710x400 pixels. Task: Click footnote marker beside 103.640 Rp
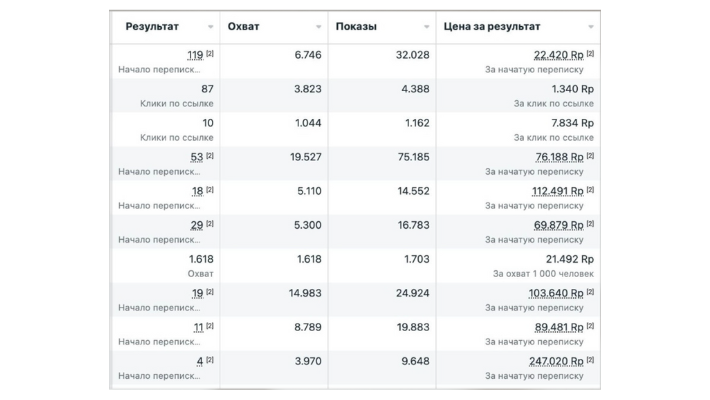590,291
